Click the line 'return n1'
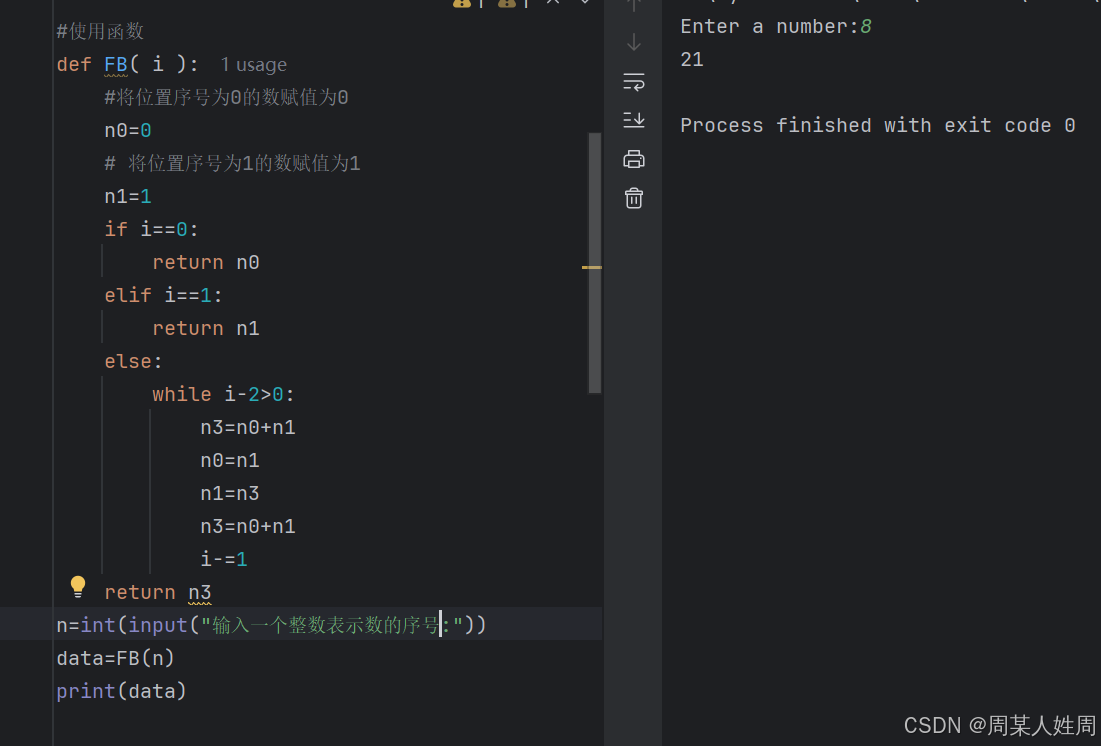The image size is (1101, 746). [206, 329]
